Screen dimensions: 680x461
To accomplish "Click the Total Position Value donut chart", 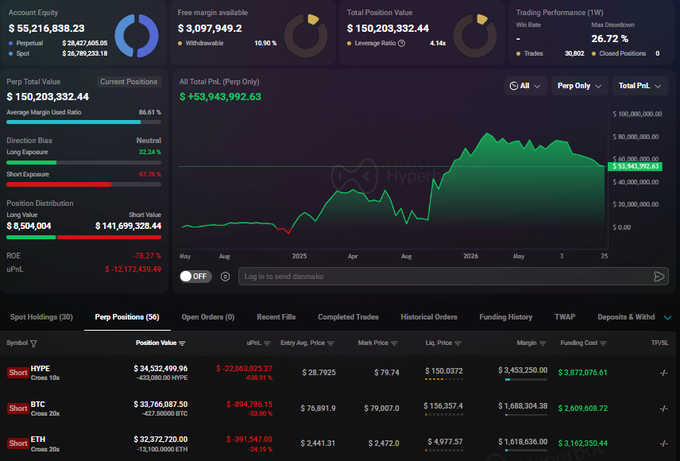I will (x=475, y=36).
